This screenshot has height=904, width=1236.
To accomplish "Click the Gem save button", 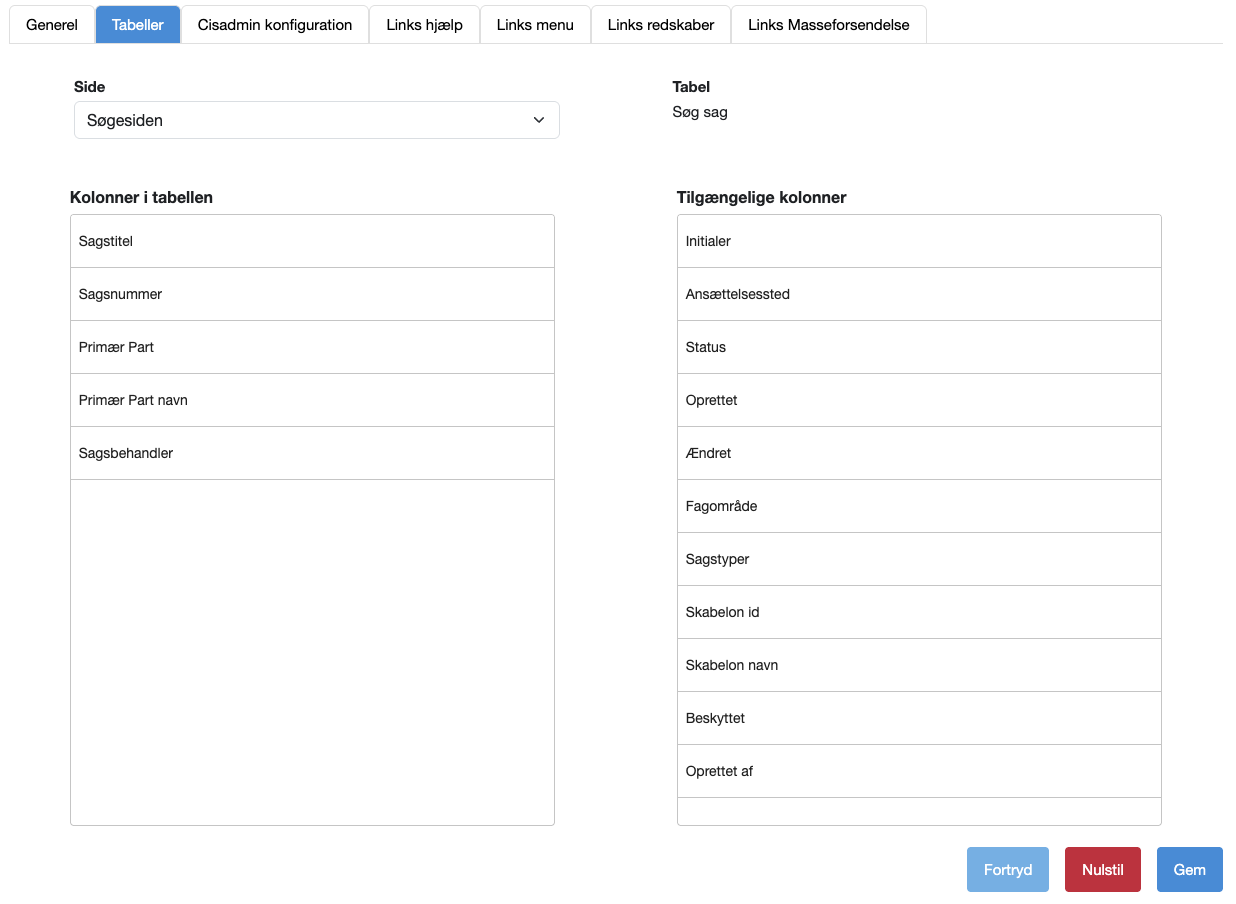I will click(1189, 870).
